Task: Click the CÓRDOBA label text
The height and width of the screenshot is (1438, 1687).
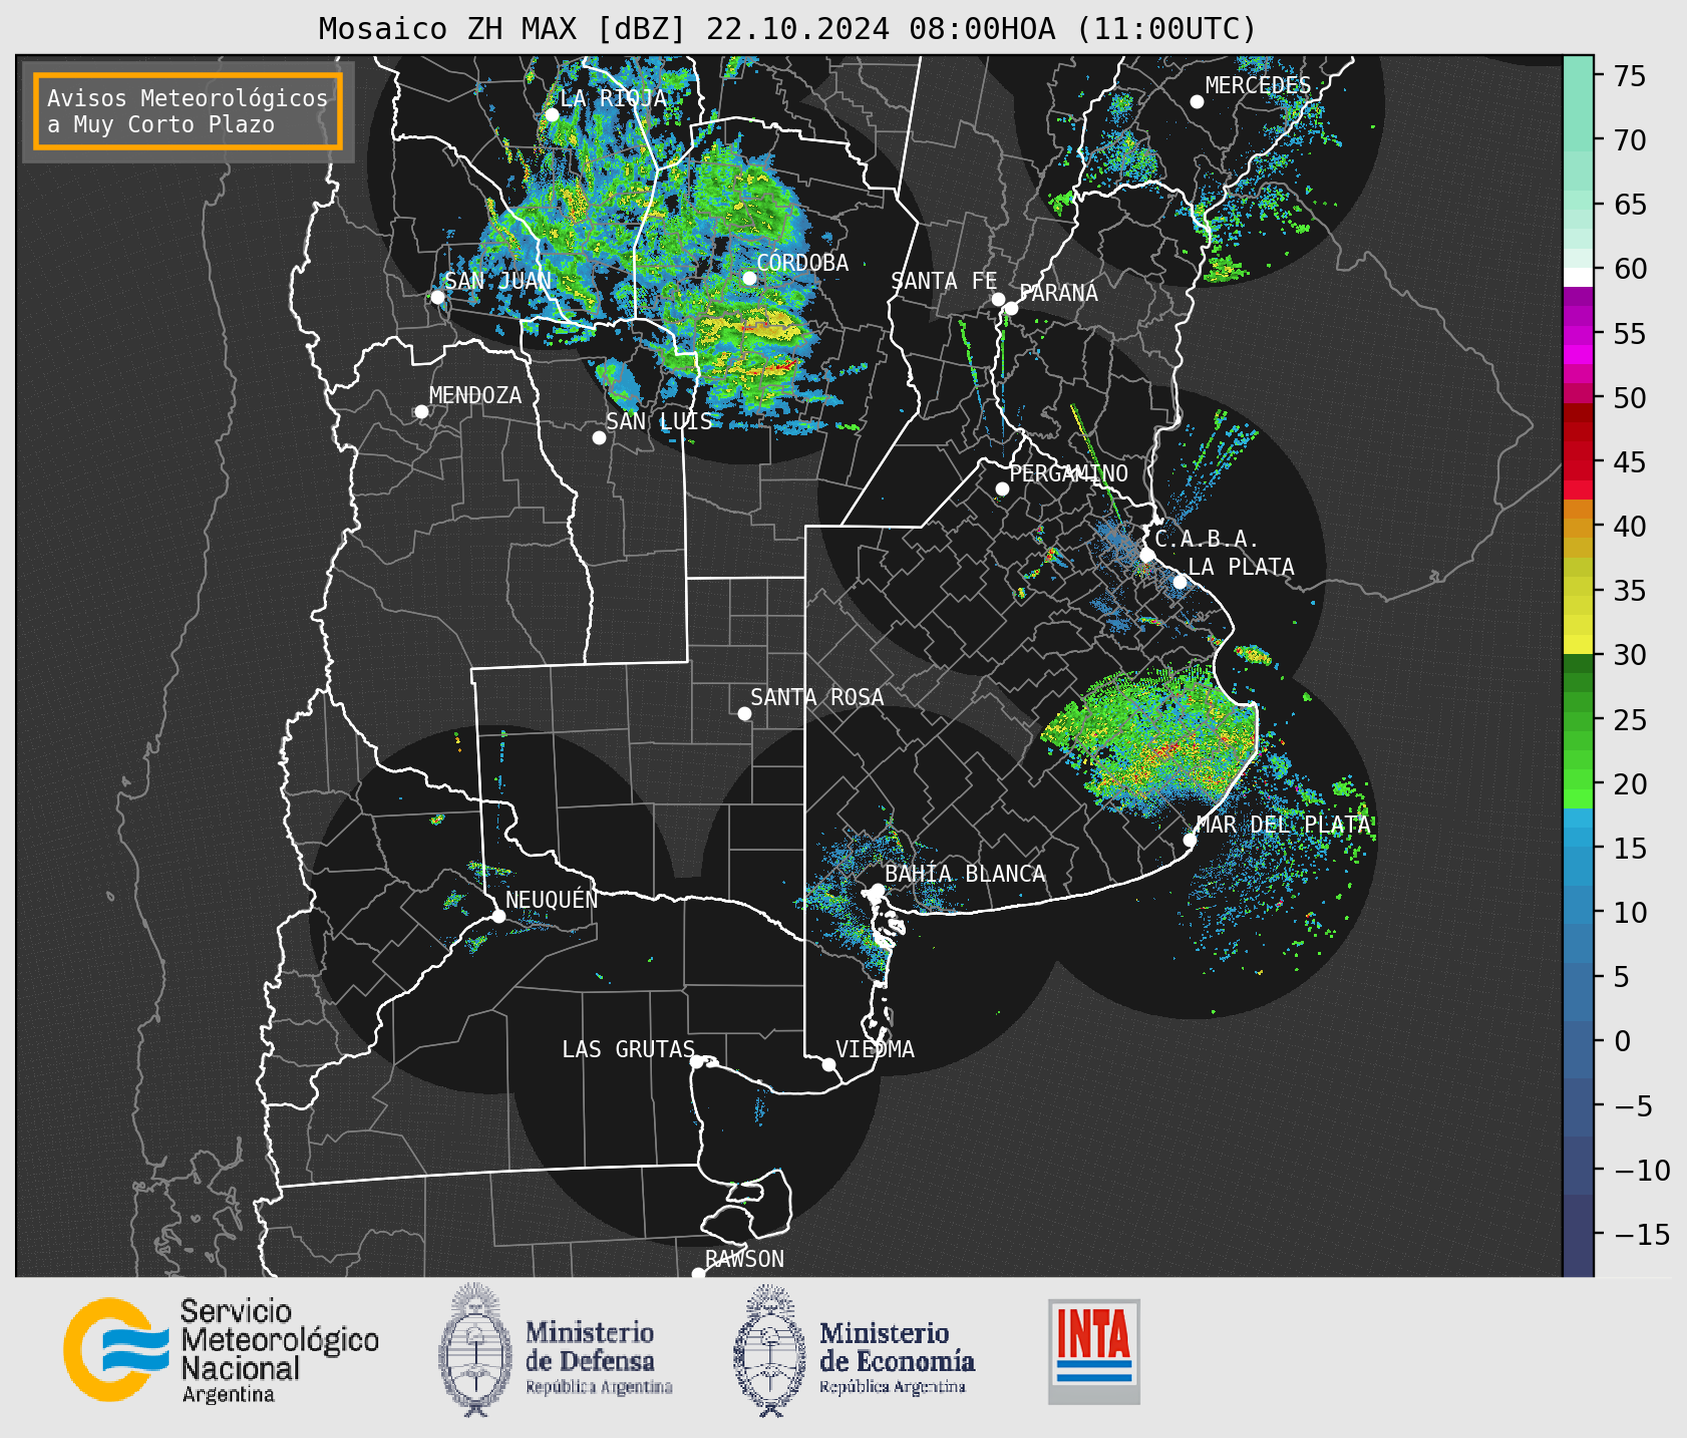Action: (x=803, y=263)
